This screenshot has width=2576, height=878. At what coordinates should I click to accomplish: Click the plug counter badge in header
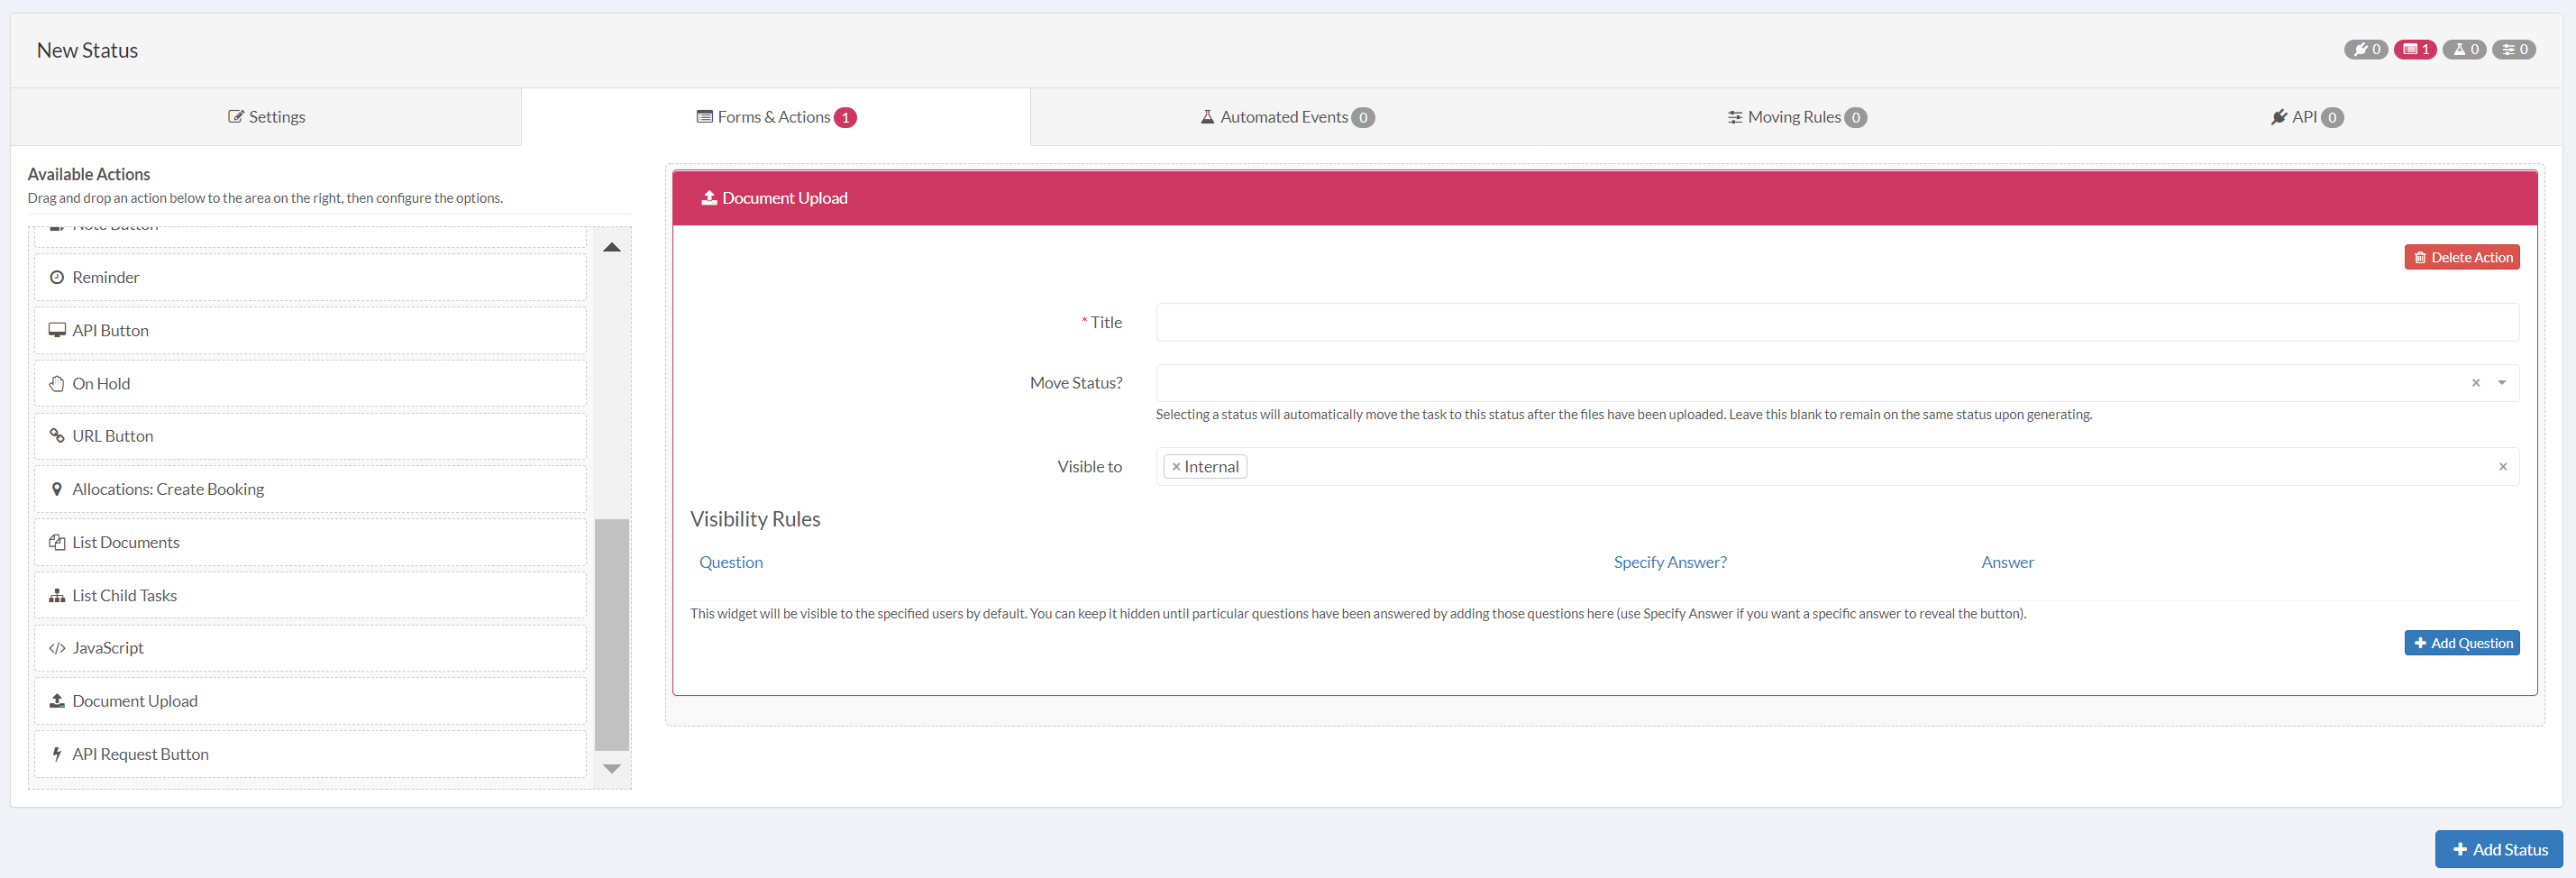2366,49
